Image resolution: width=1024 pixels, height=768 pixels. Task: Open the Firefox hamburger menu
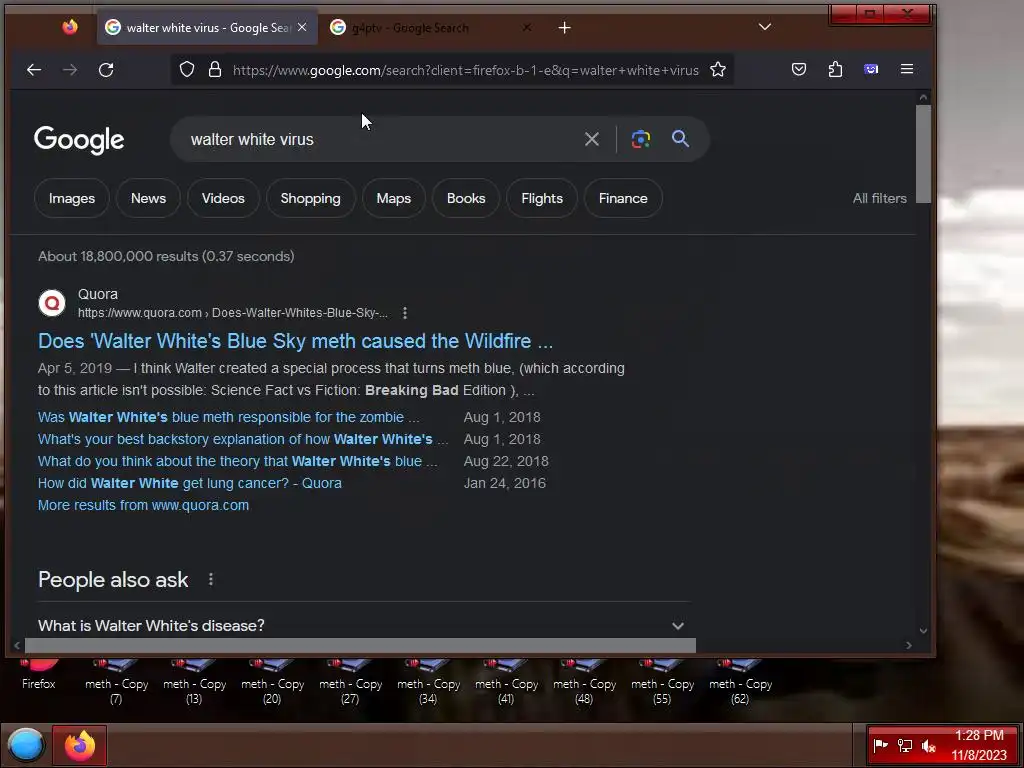pyautogui.click(x=906, y=69)
